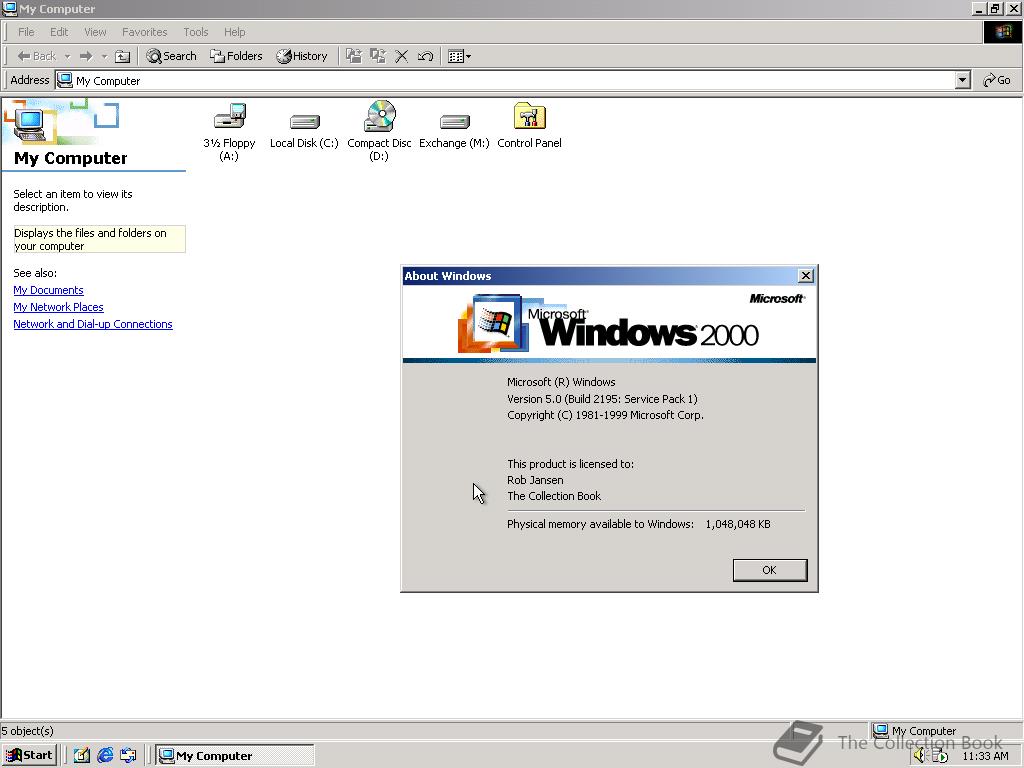Go up one folder level icon

coord(122,56)
